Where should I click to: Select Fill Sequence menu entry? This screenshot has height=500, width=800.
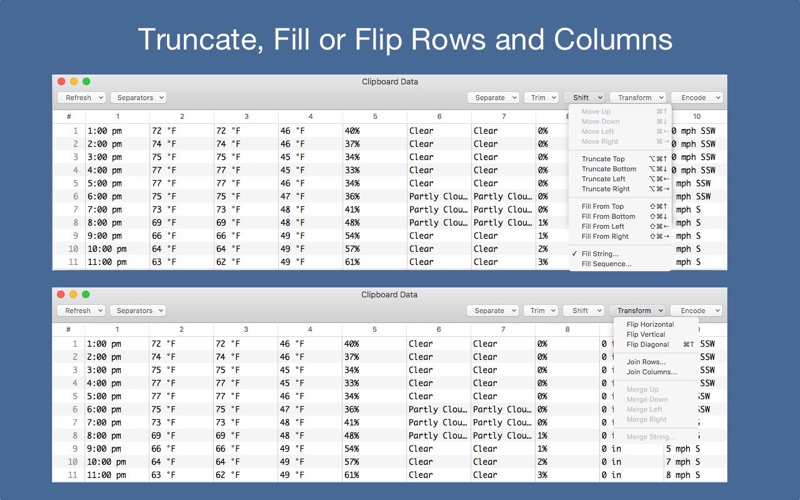click(606, 264)
